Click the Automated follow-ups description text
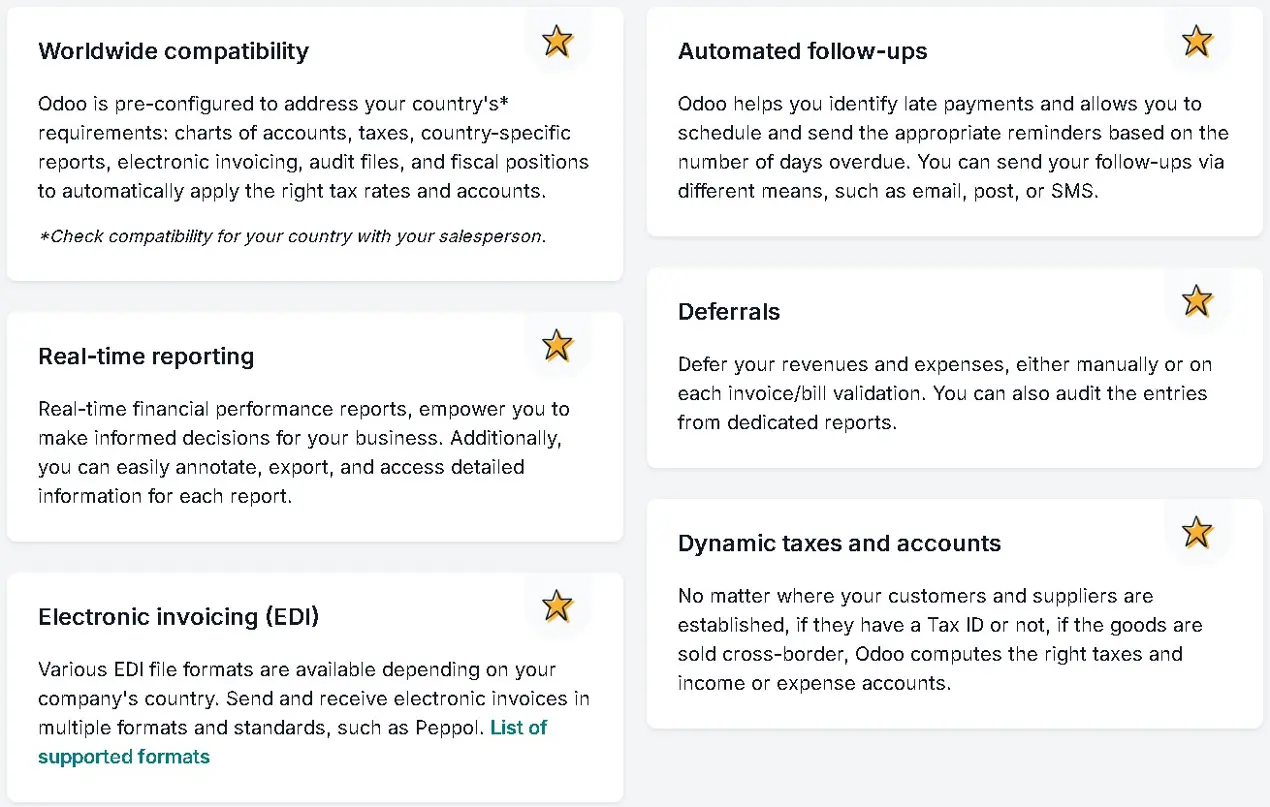 (x=953, y=147)
